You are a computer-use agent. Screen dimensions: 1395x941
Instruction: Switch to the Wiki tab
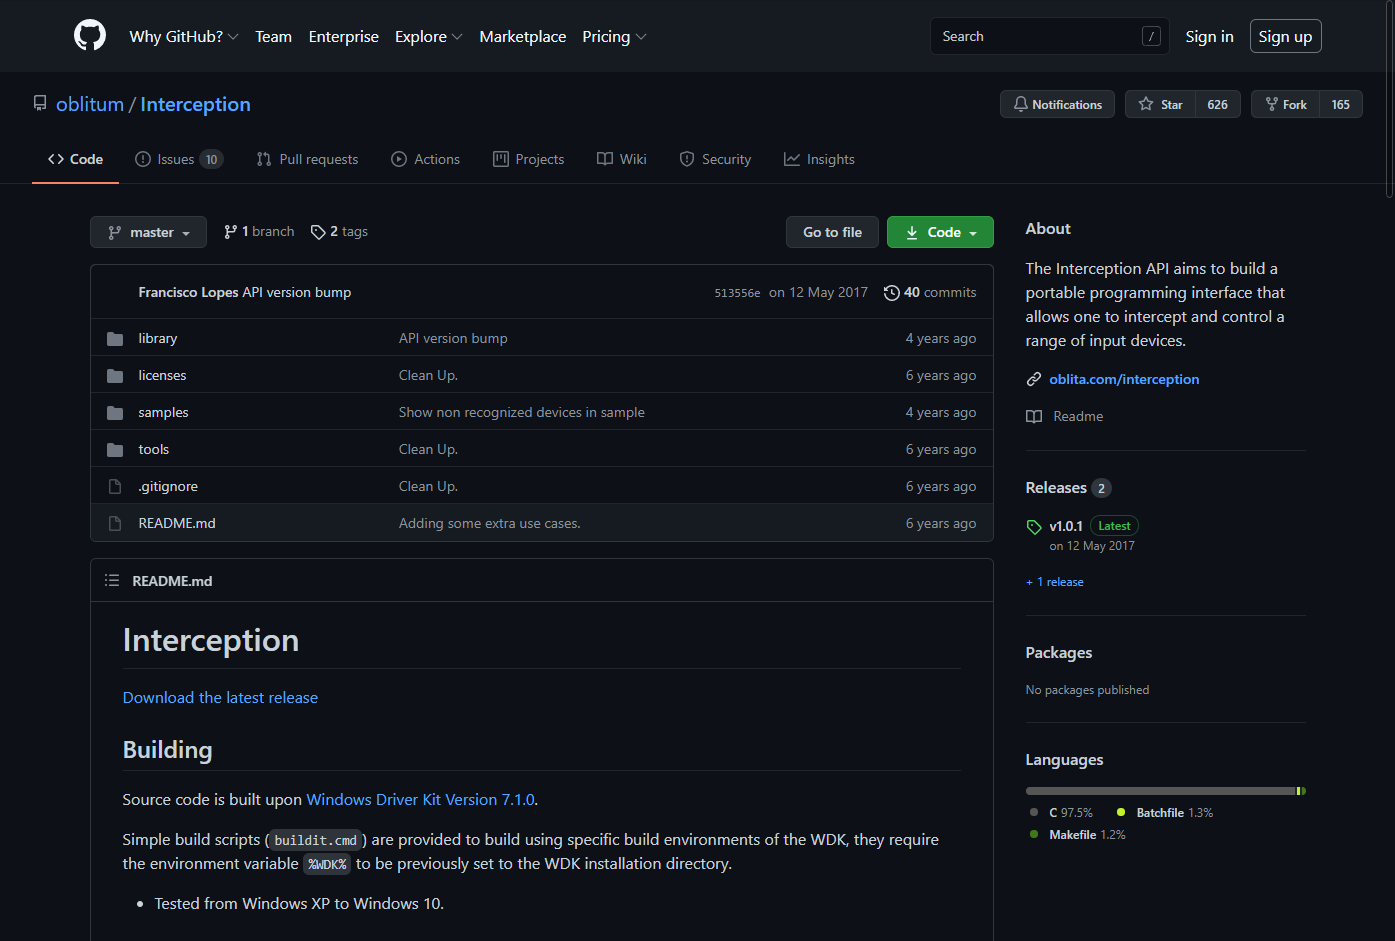coord(622,159)
